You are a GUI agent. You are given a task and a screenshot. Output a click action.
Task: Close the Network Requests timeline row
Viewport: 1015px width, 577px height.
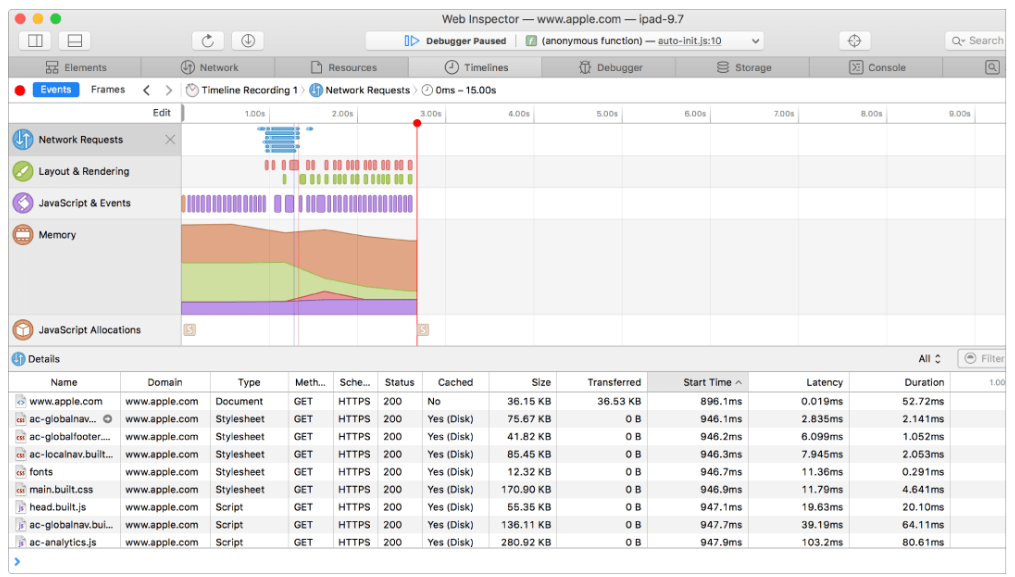click(x=170, y=139)
